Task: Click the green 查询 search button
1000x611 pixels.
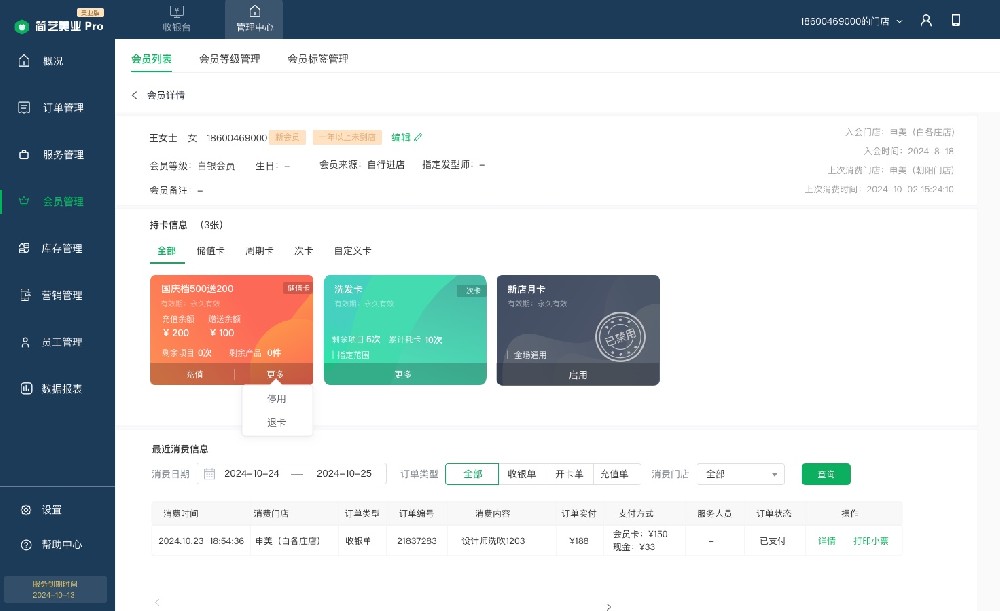Action: (826, 473)
